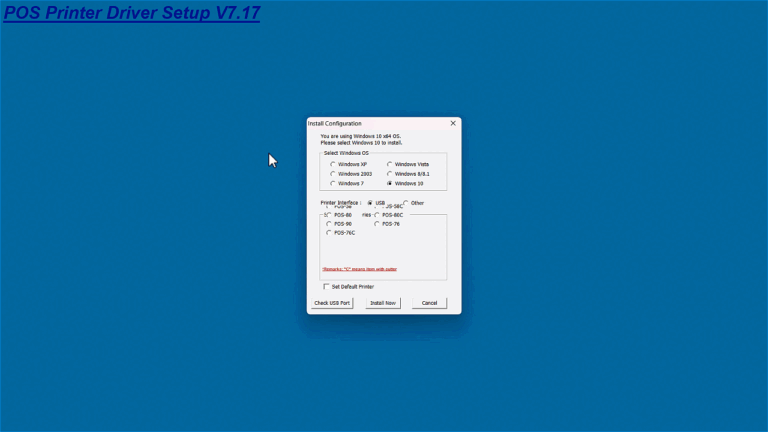Set printer interface to Other

click(x=406, y=203)
